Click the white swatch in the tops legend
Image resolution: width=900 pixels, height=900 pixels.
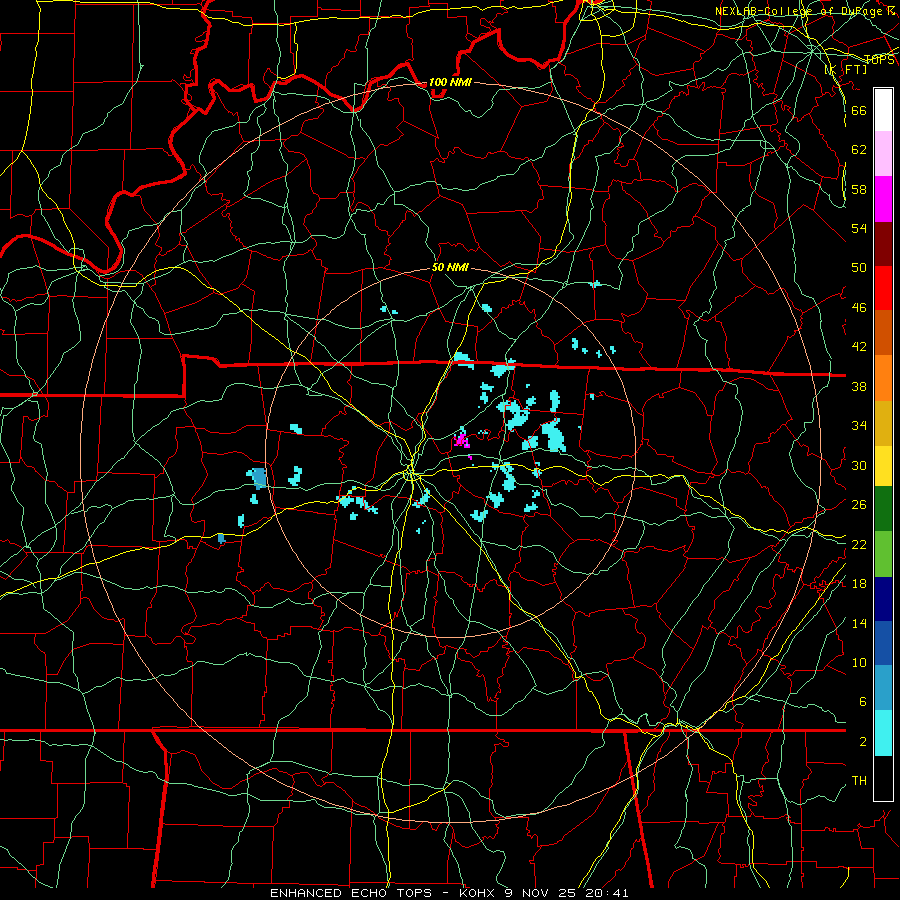click(x=883, y=110)
